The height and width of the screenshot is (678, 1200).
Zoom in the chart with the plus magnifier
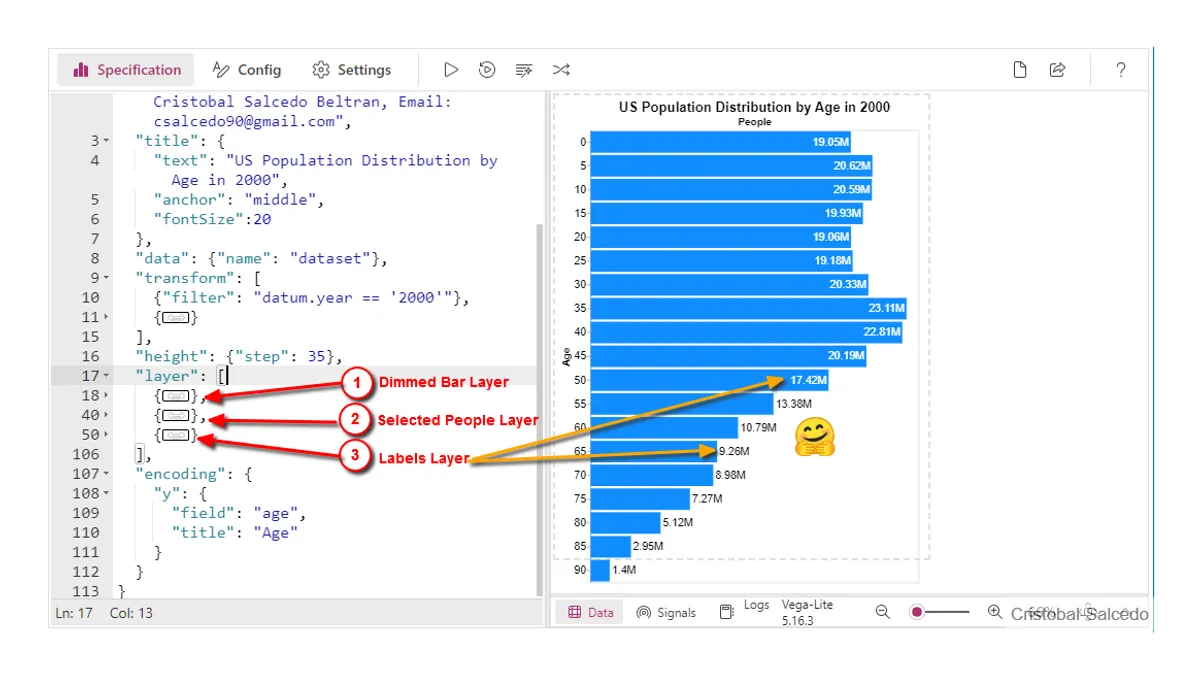pyautogui.click(x=994, y=611)
